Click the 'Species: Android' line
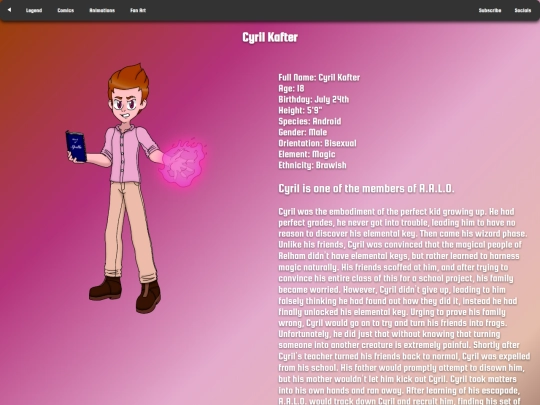The height and width of the screenshot is (405, 540). (310, 121)
